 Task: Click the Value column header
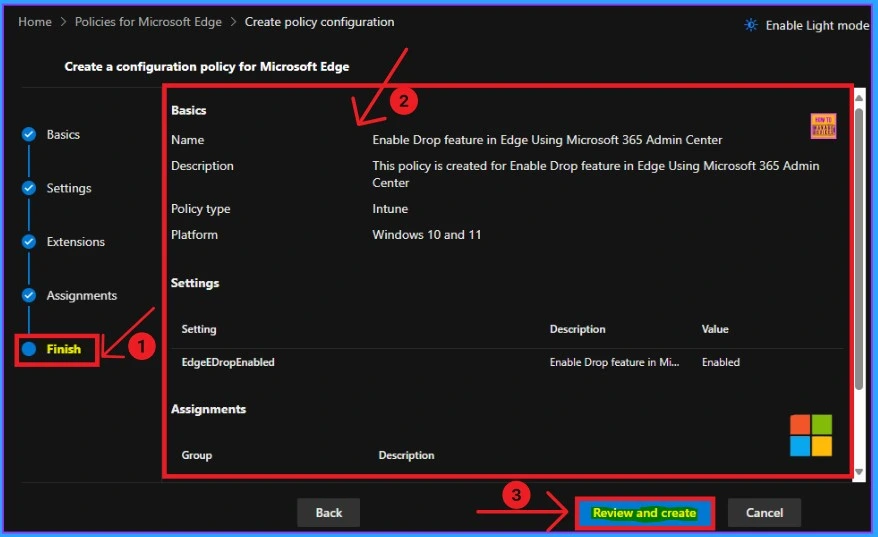coord(715,329)
